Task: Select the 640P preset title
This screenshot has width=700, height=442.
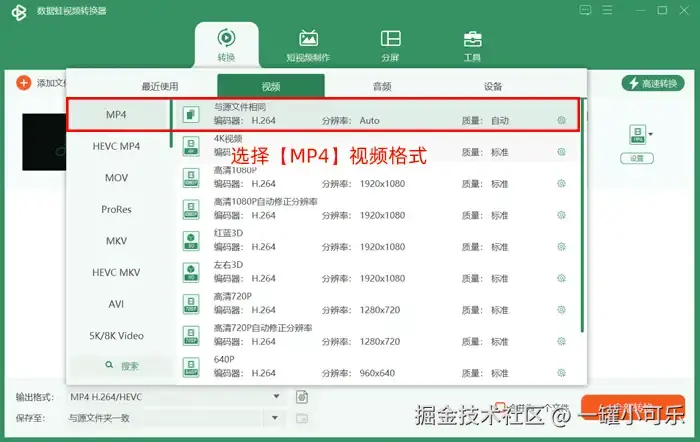Action: coord(224,359)
